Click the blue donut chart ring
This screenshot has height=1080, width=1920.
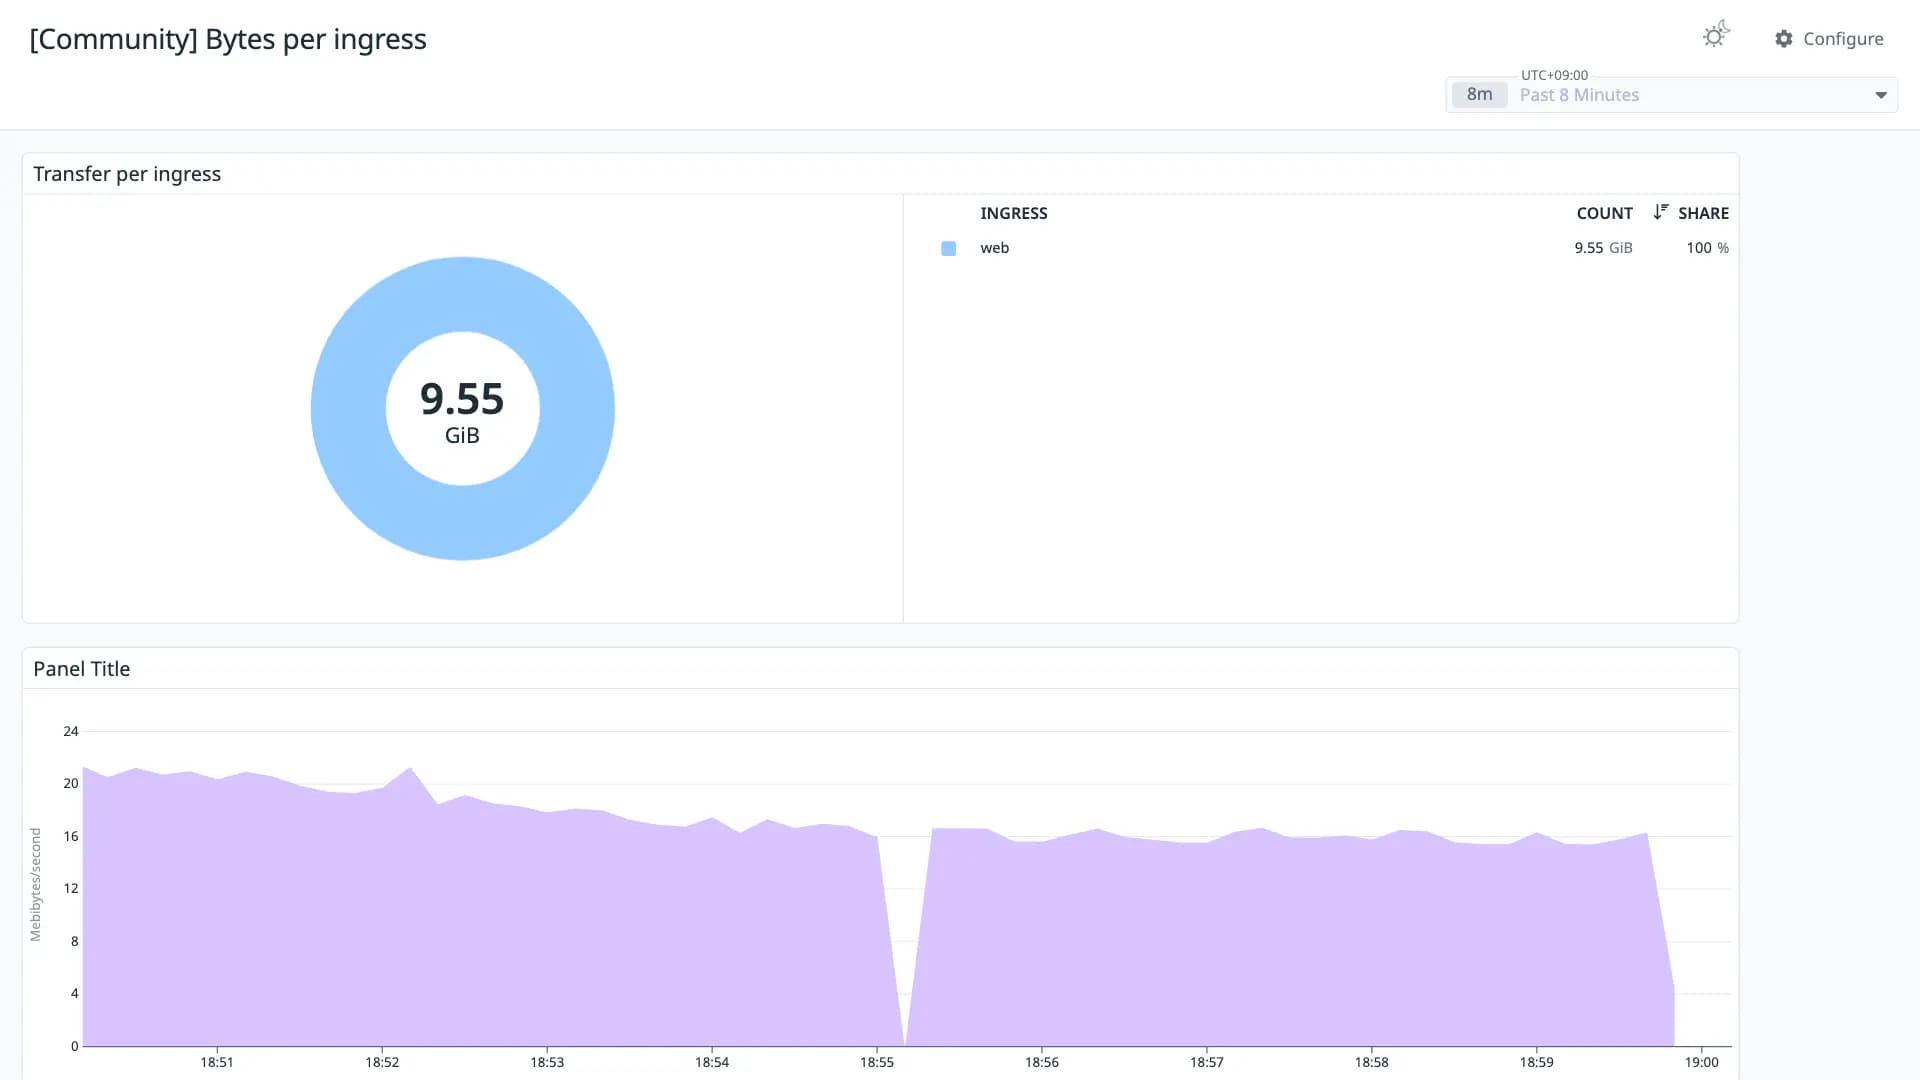463,295
